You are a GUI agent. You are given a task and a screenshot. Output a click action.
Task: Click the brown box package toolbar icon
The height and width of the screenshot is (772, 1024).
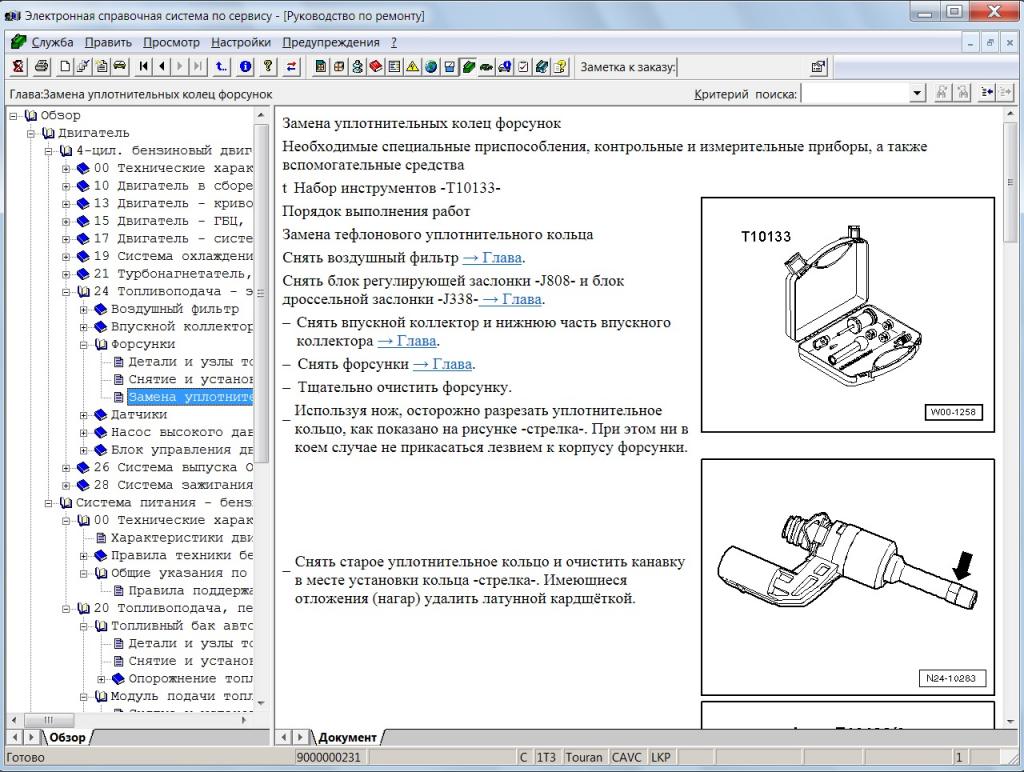(339, 67)
